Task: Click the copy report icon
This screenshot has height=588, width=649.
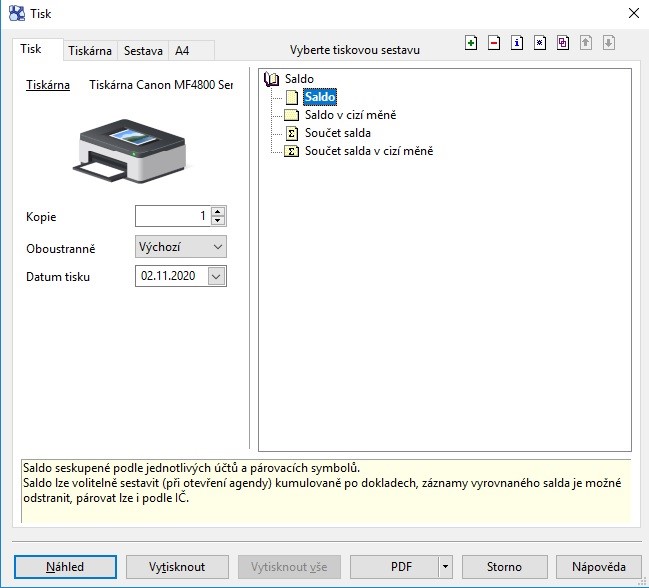Action: [563, 43]
